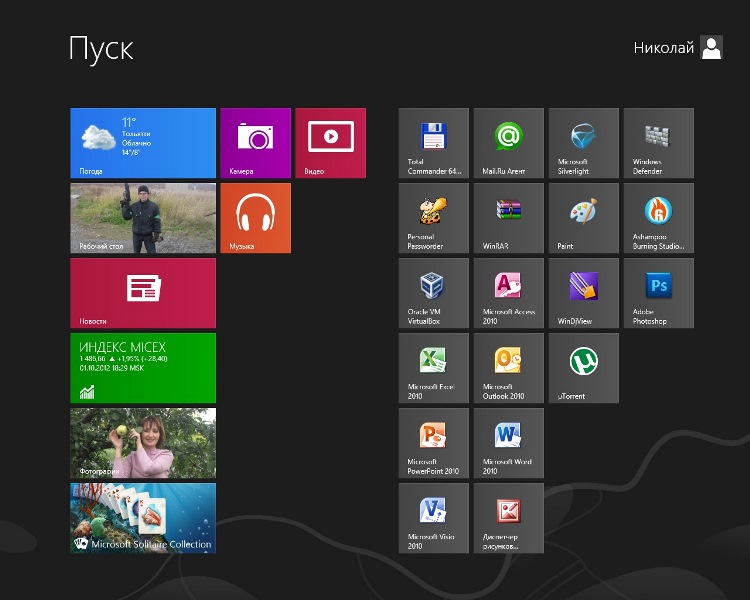Open the MICEX index finance tile
The height and width of the screenshot is (600, 750).
(x=143, y=368)
